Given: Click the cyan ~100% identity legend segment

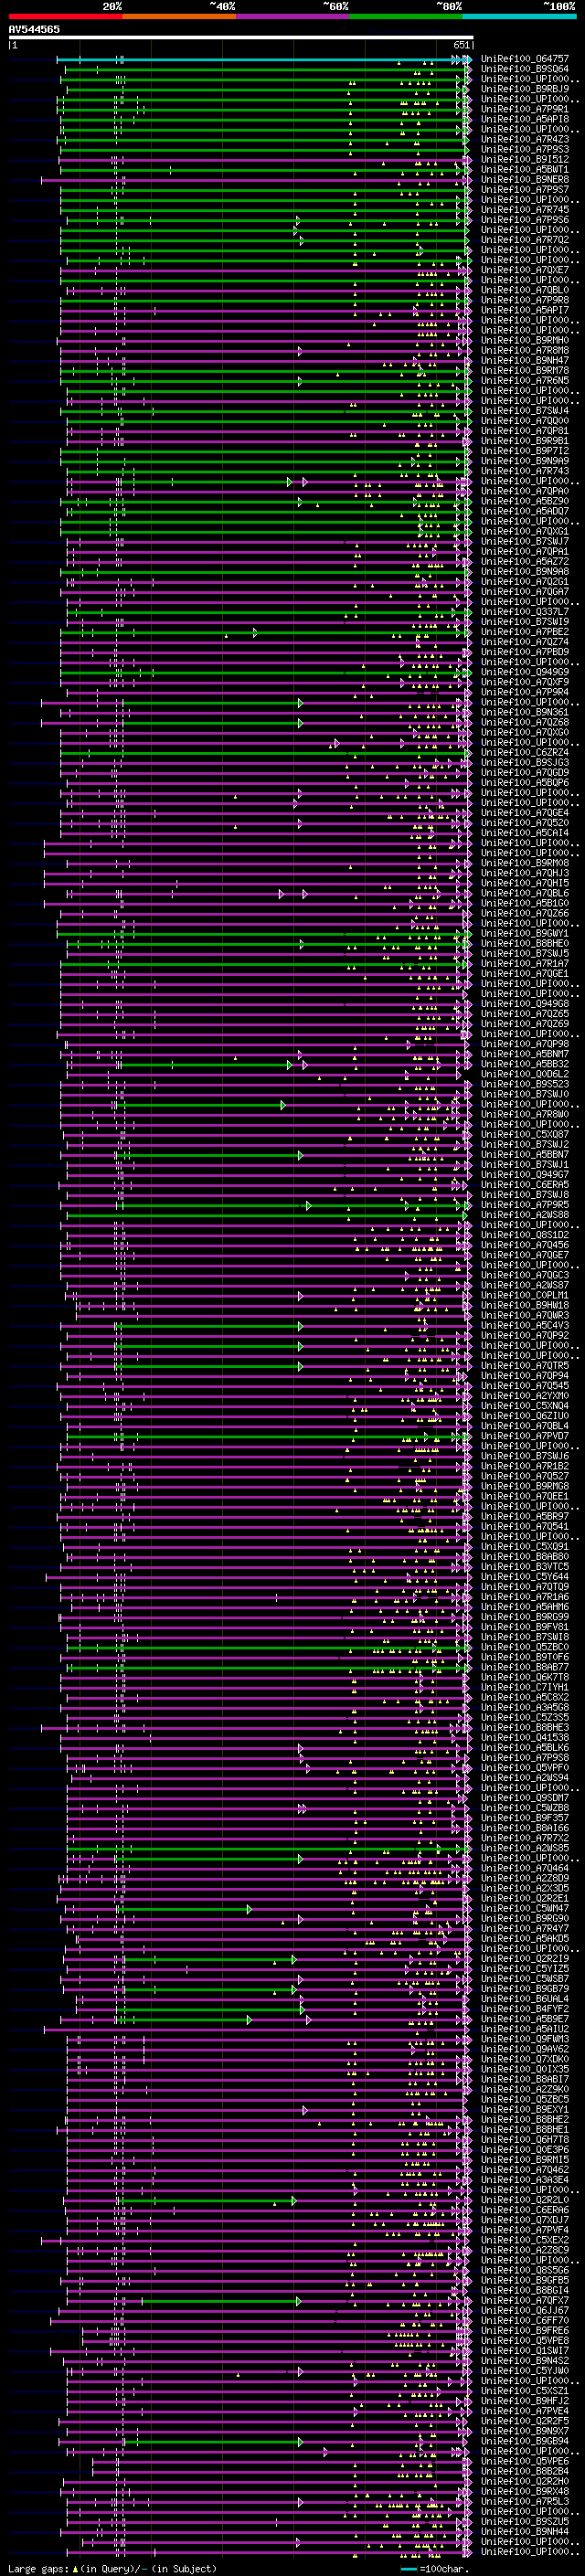Looking at the screenshot, I should click(519, 16).
